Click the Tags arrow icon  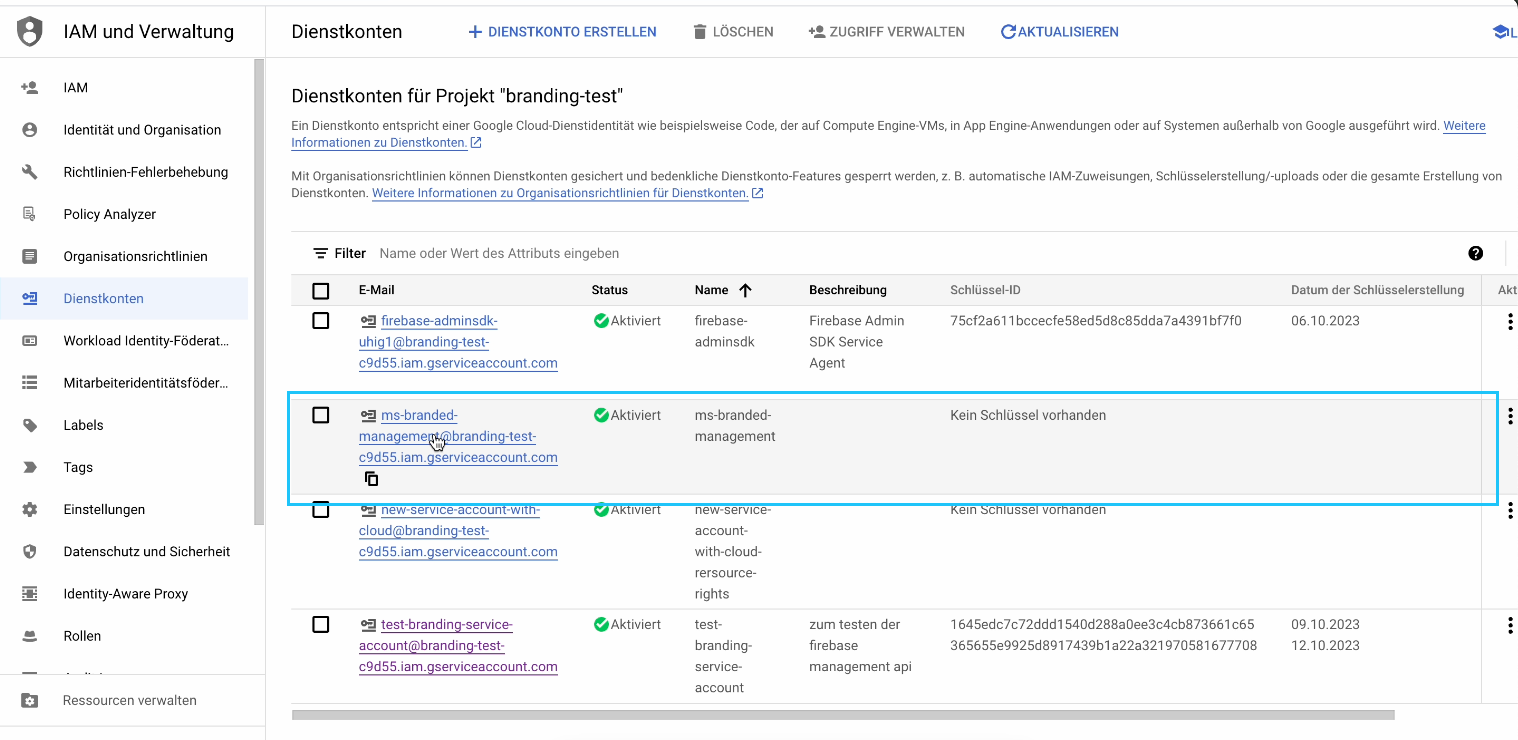(x=30, y=467)
